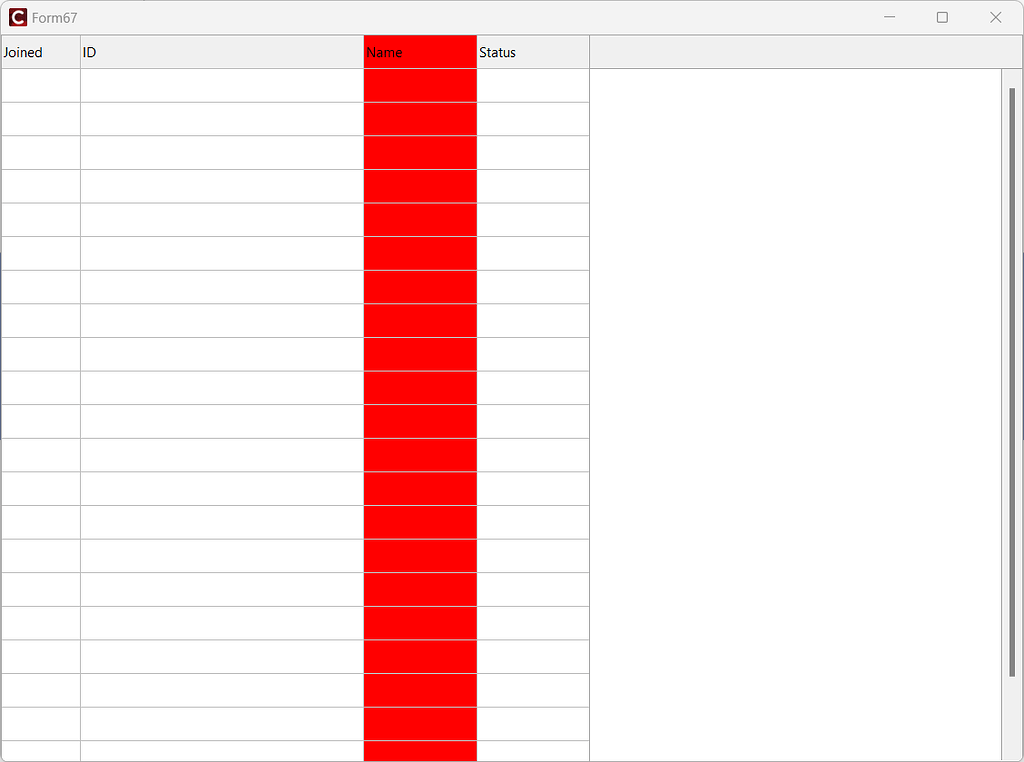Select the first cell under Joined
The image size is (1024, 762).
click(40, 85)
